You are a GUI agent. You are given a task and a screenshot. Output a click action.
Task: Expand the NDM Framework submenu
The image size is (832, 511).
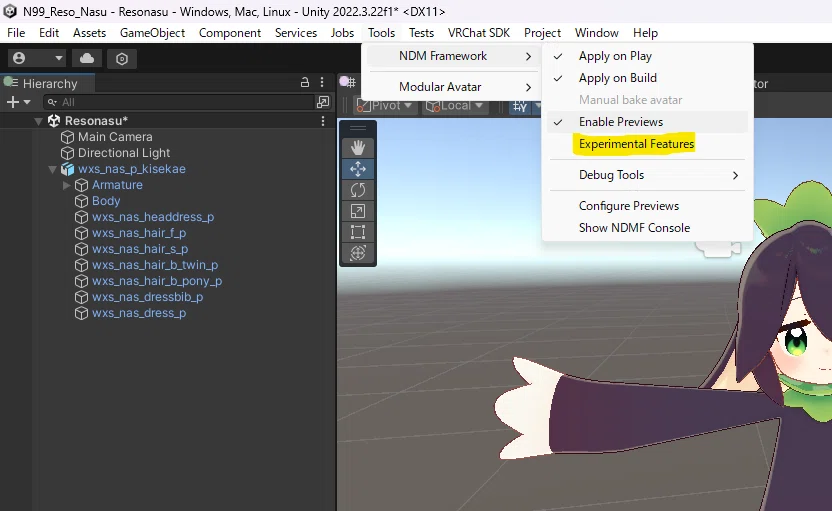[453, 56]
